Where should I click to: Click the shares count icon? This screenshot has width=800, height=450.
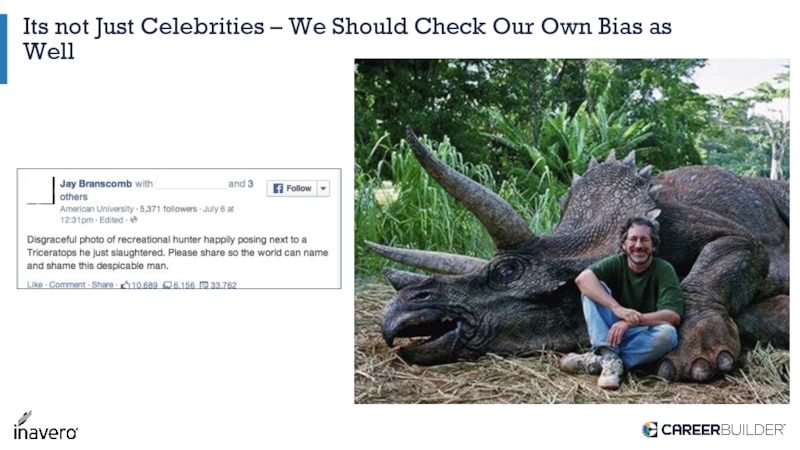click(x=204, y=285)
